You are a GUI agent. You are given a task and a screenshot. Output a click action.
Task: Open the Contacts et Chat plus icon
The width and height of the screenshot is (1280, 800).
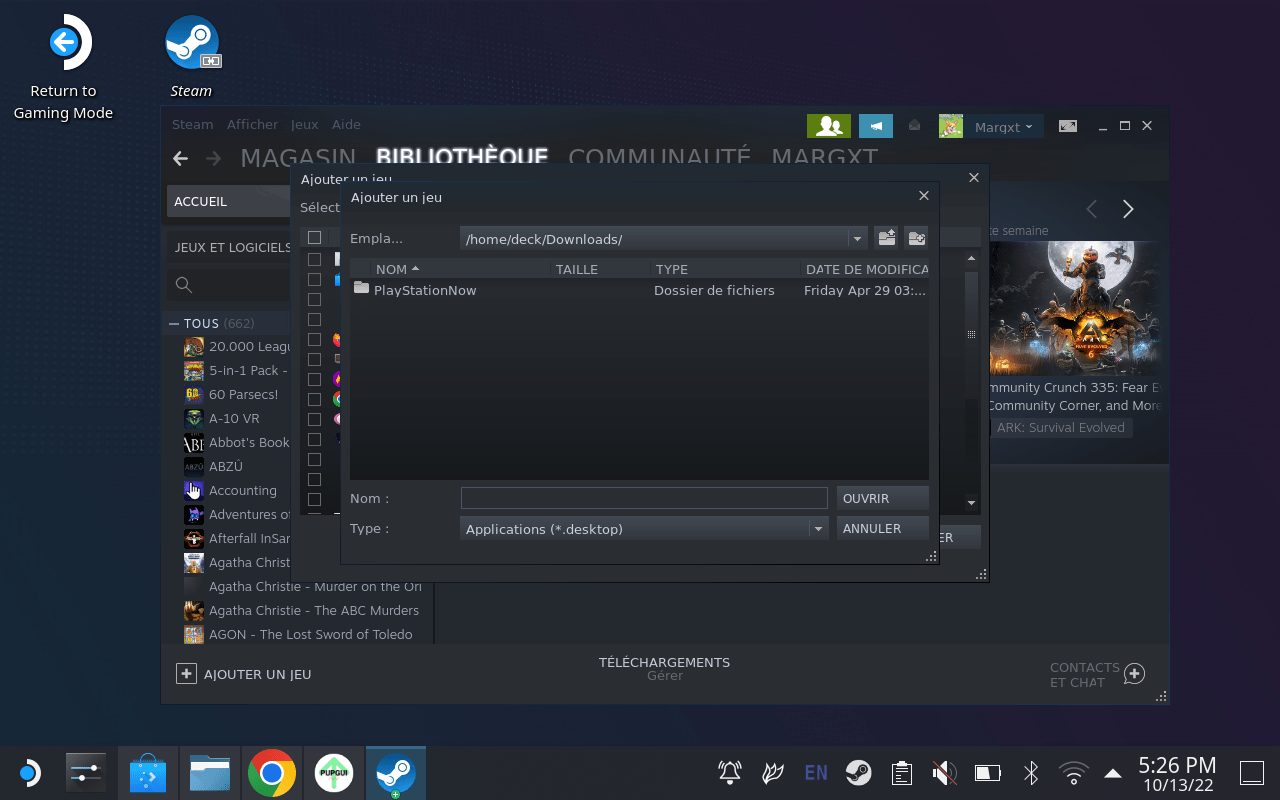coord(1134,674)
